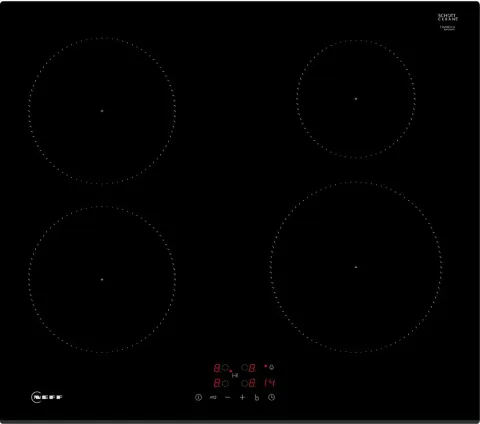Tap the center dot of the front-left cooking zone
This screenshot has height=424, width=480.
point(102,279)
